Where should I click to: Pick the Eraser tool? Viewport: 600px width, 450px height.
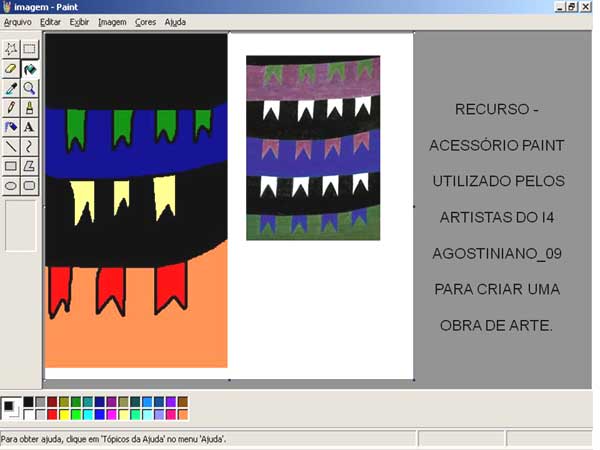click(x=11, y=69)
